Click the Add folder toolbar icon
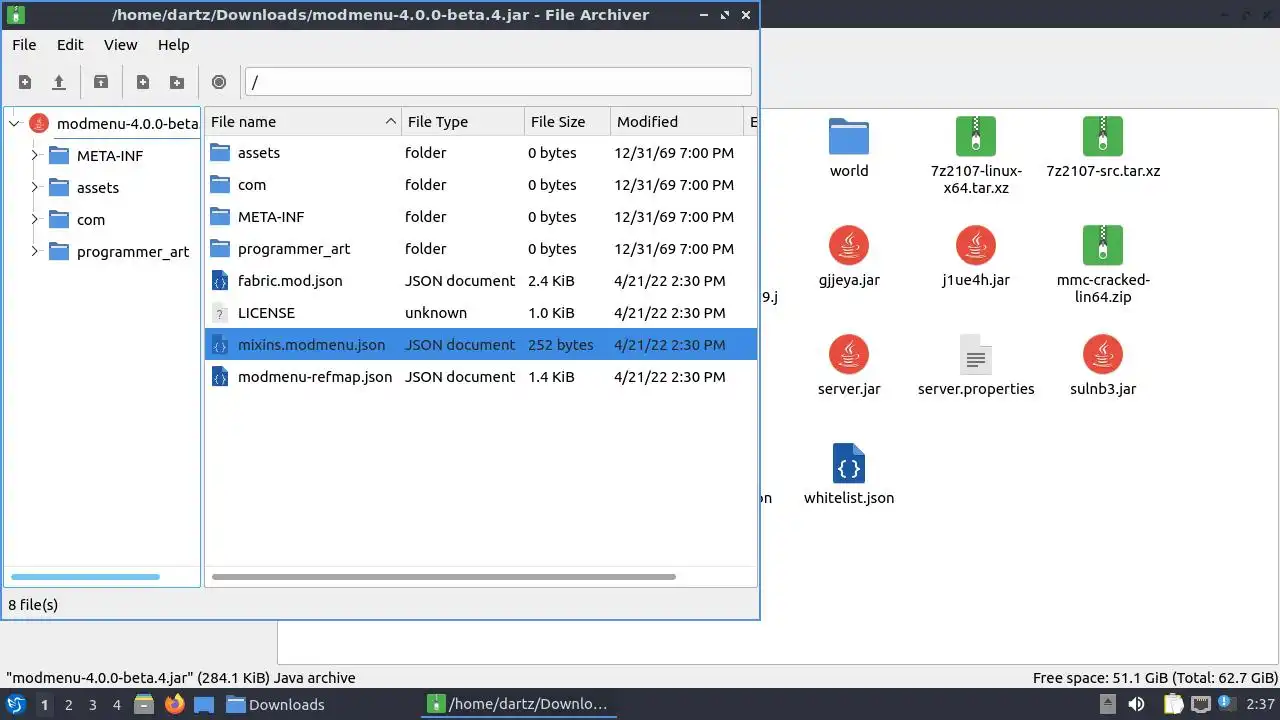This screenshot has height=720, width=1280. click(177, 82)
